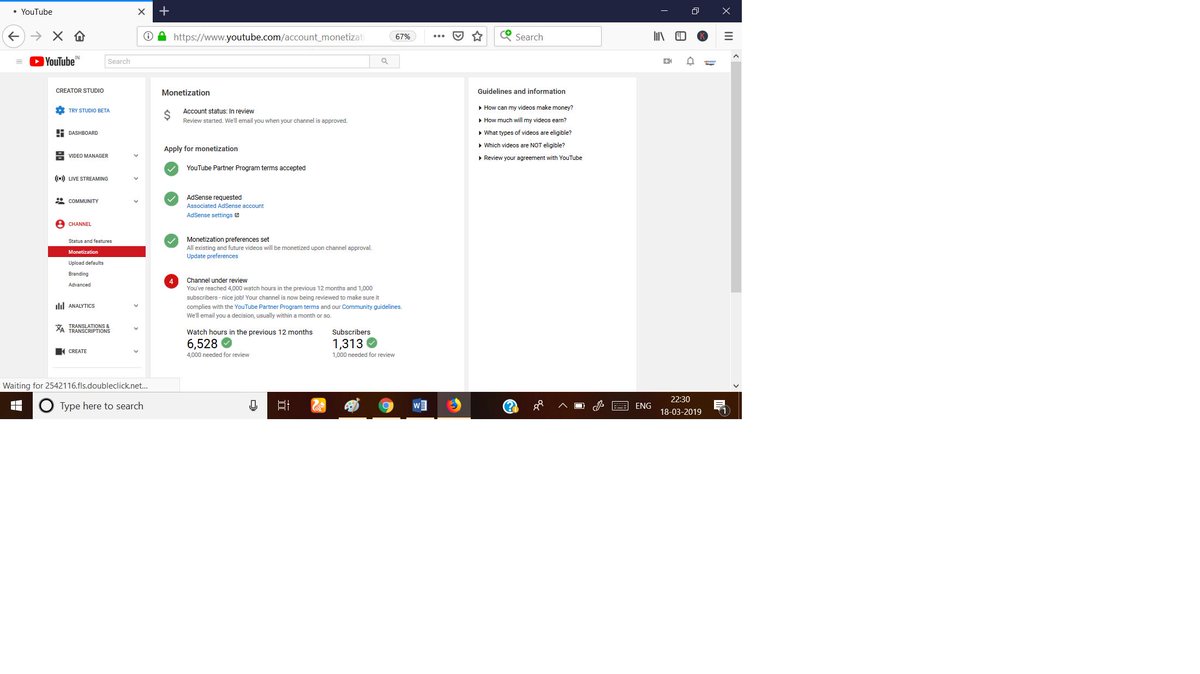Click Windows 'Type here to search' box
The image size is (1200, 674).
[x=150, y=405]
